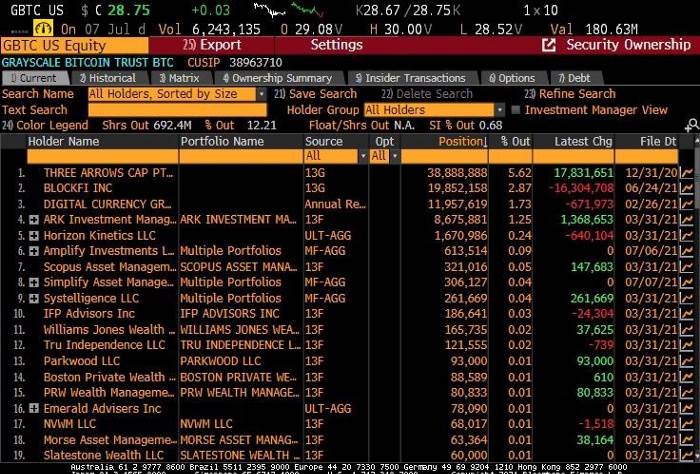The height and width of the screenshot is (474, 700).
Task: Click the pop-out icon beside Security Ownership
Action: pyautogui.click(x=549, y=45)
